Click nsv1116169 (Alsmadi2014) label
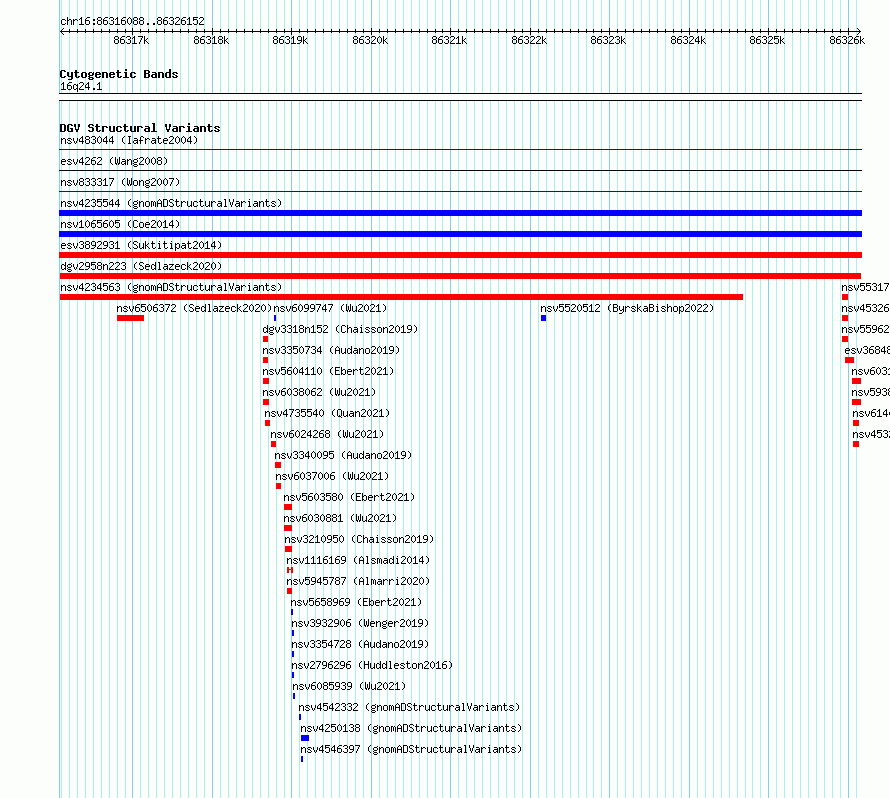 click(358, 560)
